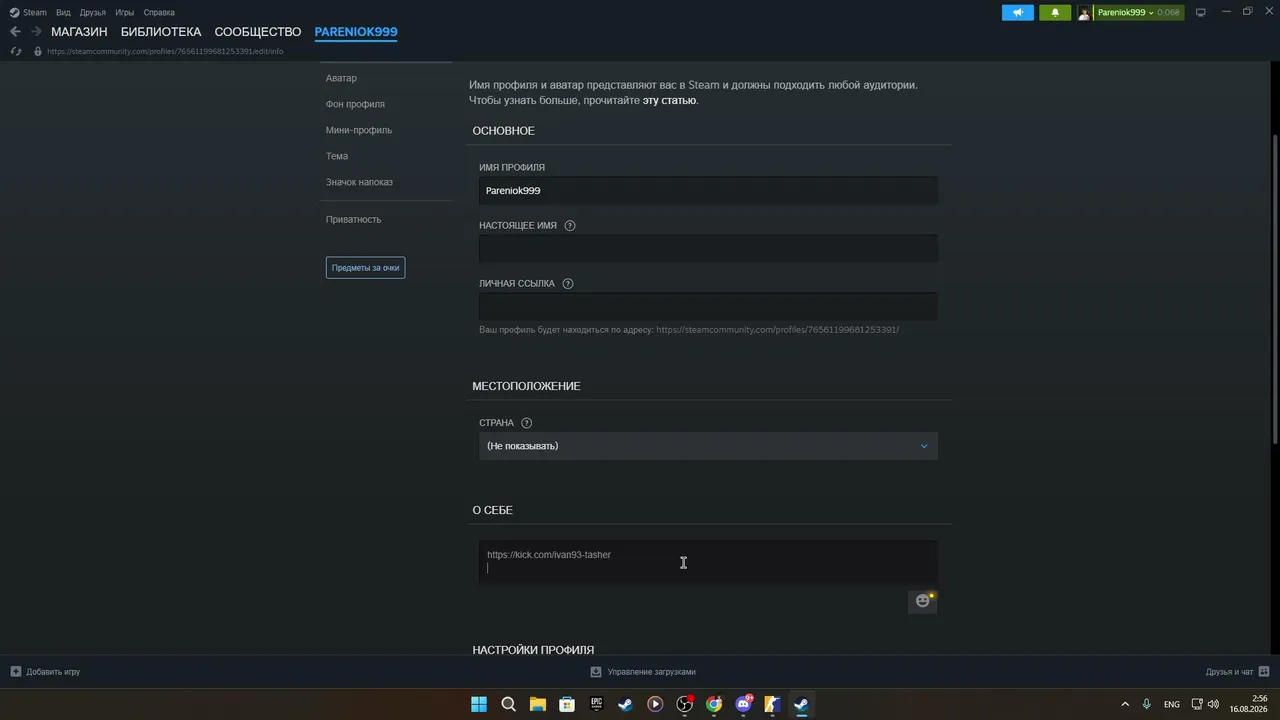This screenshot has height=720, width=1280.
Task: Focus the ИМЯ ПРОФИЛЯ input field
Action: (x=708, y=190)
